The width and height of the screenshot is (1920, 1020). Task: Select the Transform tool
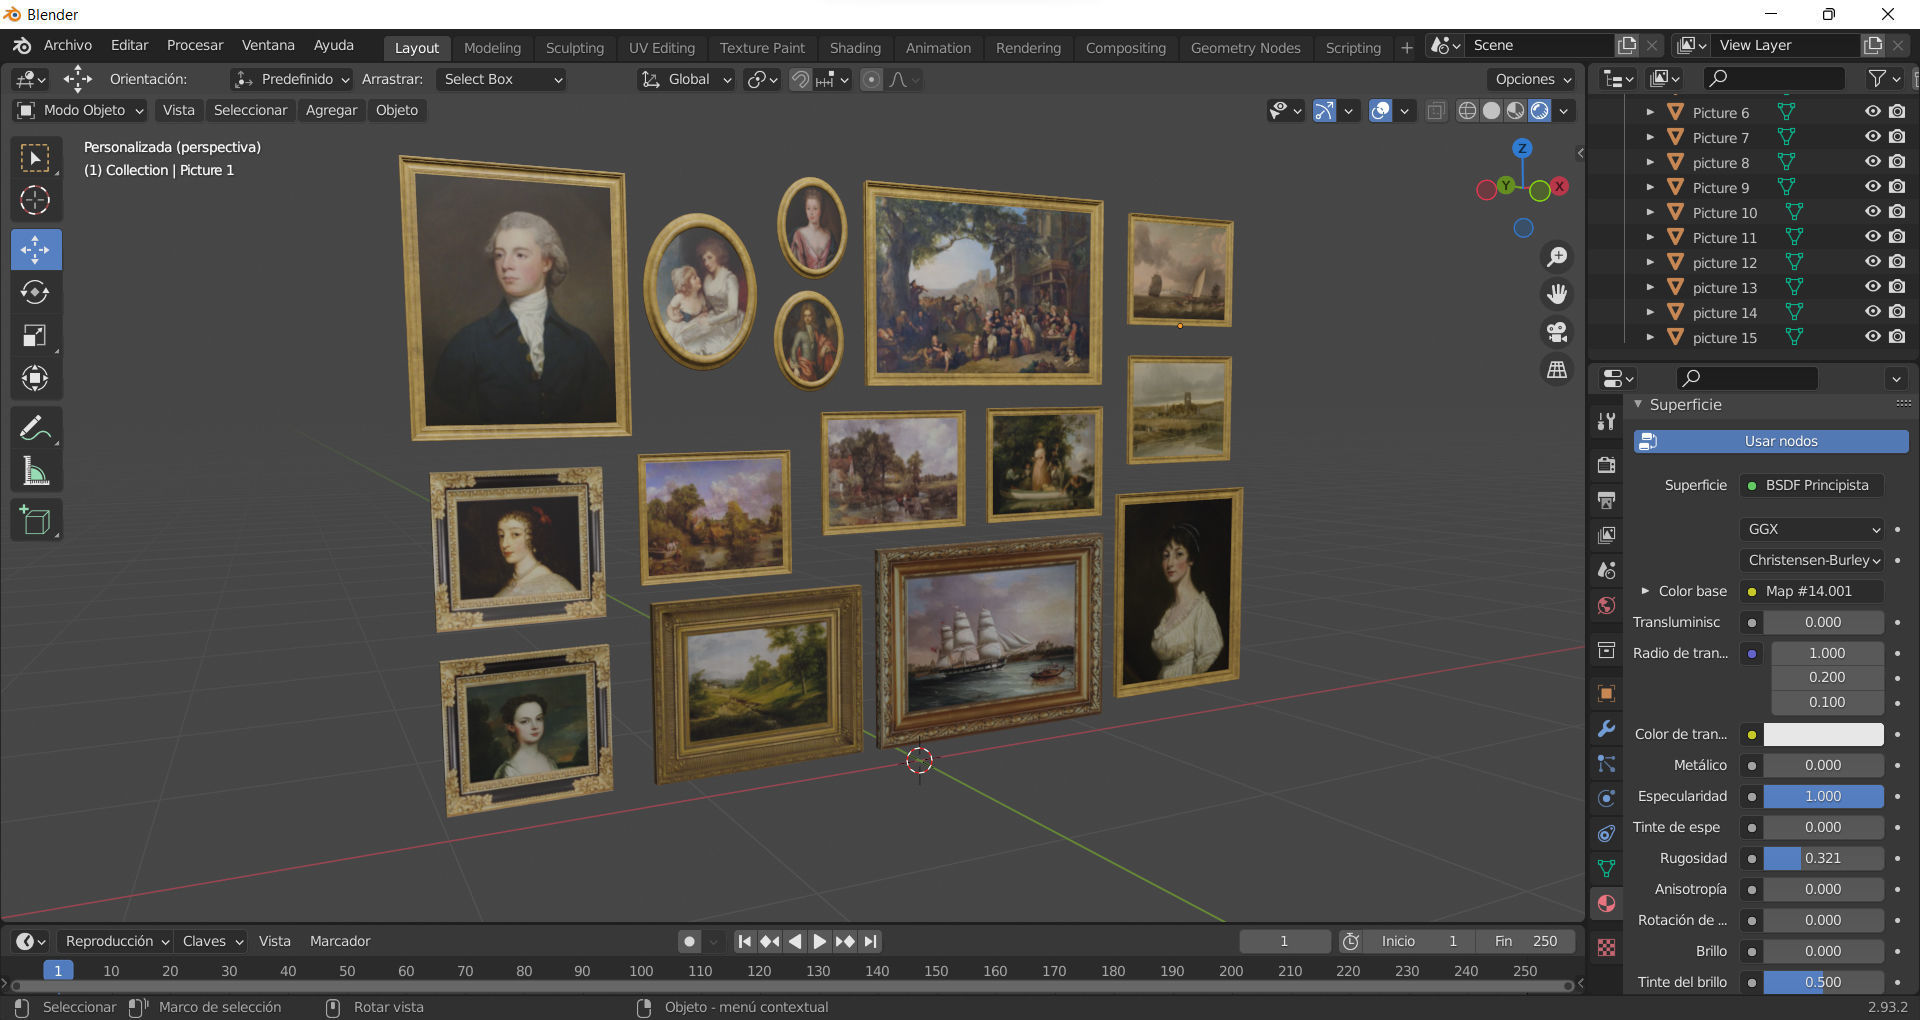[36, 378]
